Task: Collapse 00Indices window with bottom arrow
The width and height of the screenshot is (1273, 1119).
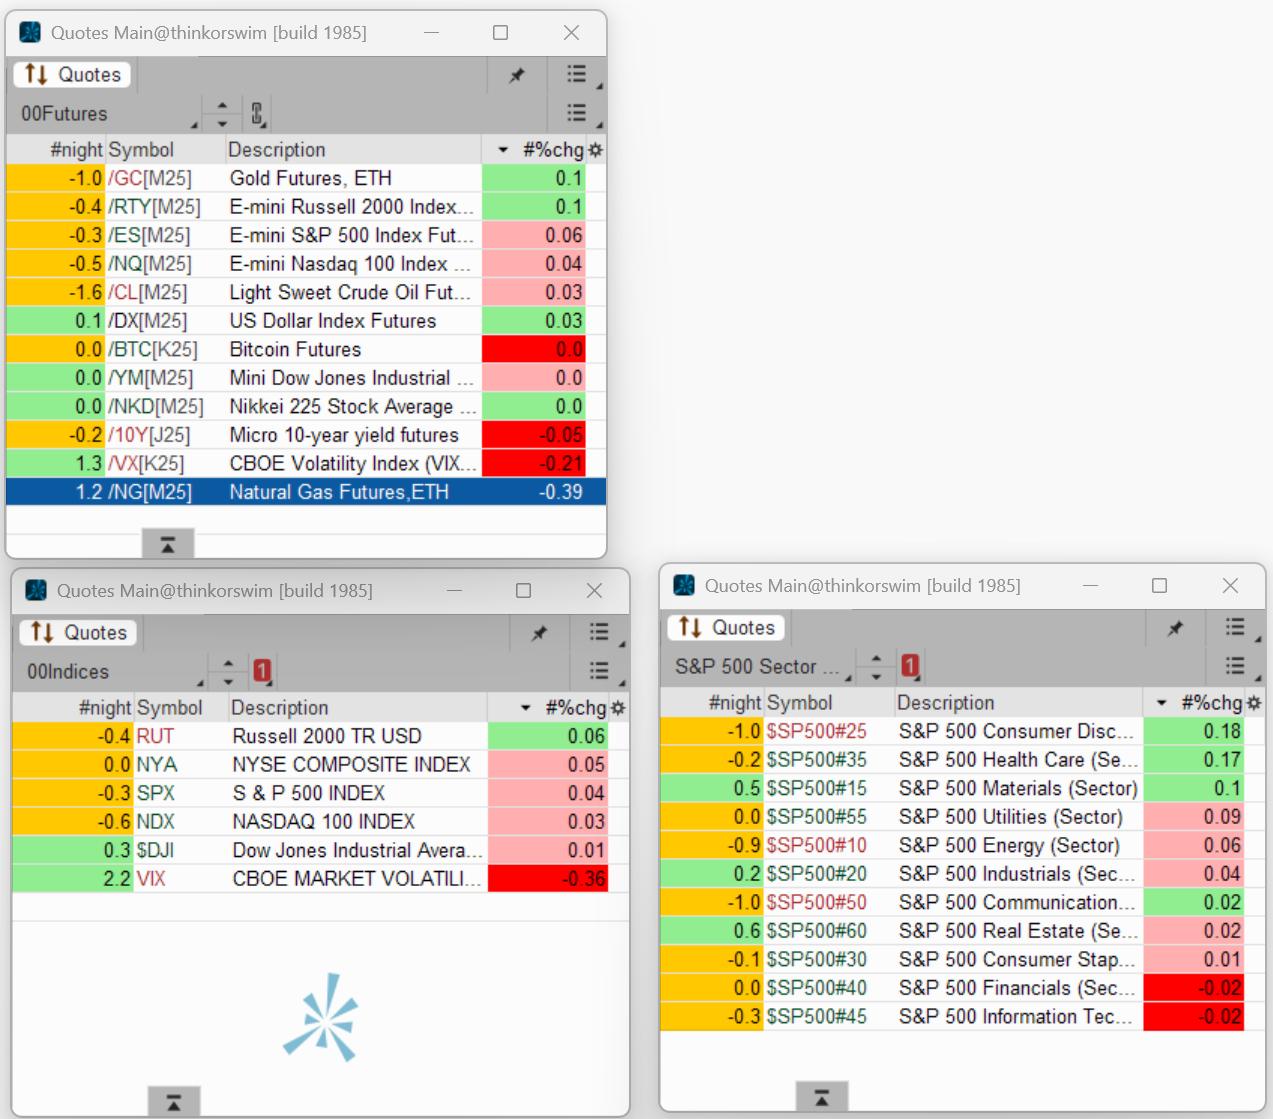Action: pyautogui.click(x=174, y=1103)
